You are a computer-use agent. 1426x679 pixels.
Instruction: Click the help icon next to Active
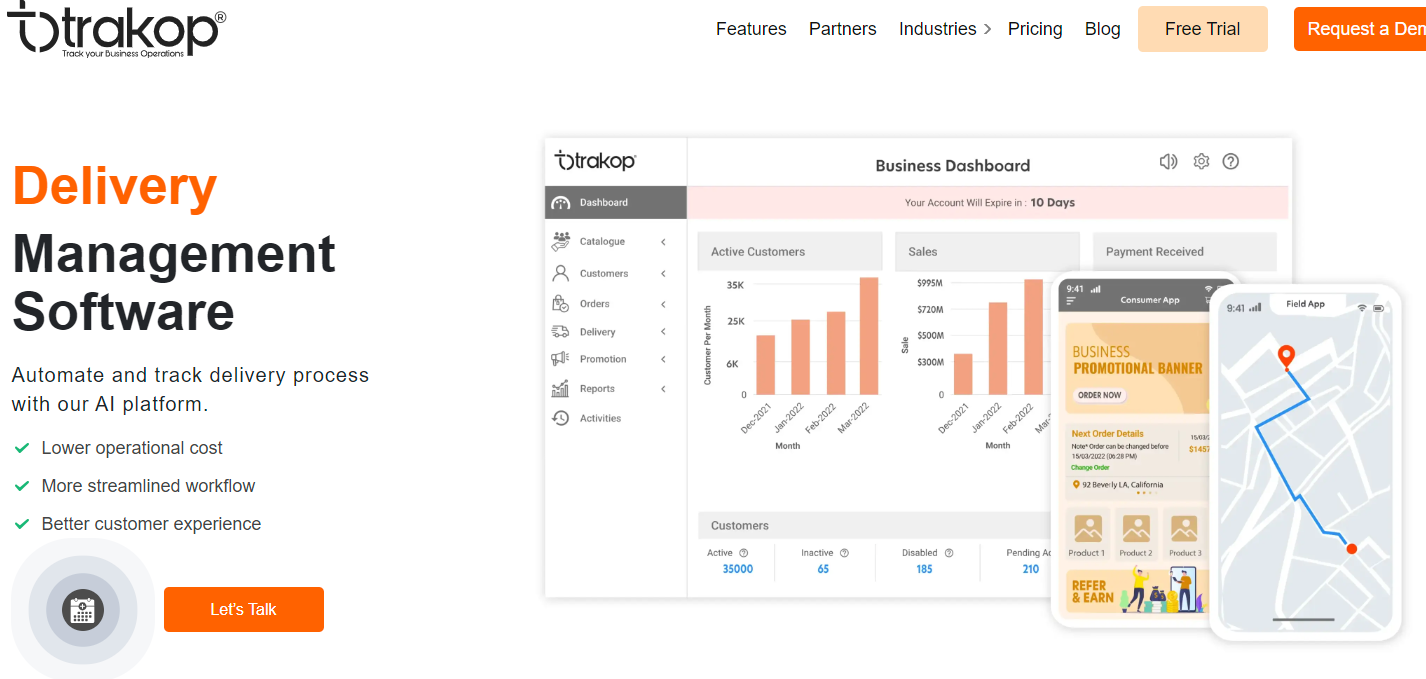[743, 553]
